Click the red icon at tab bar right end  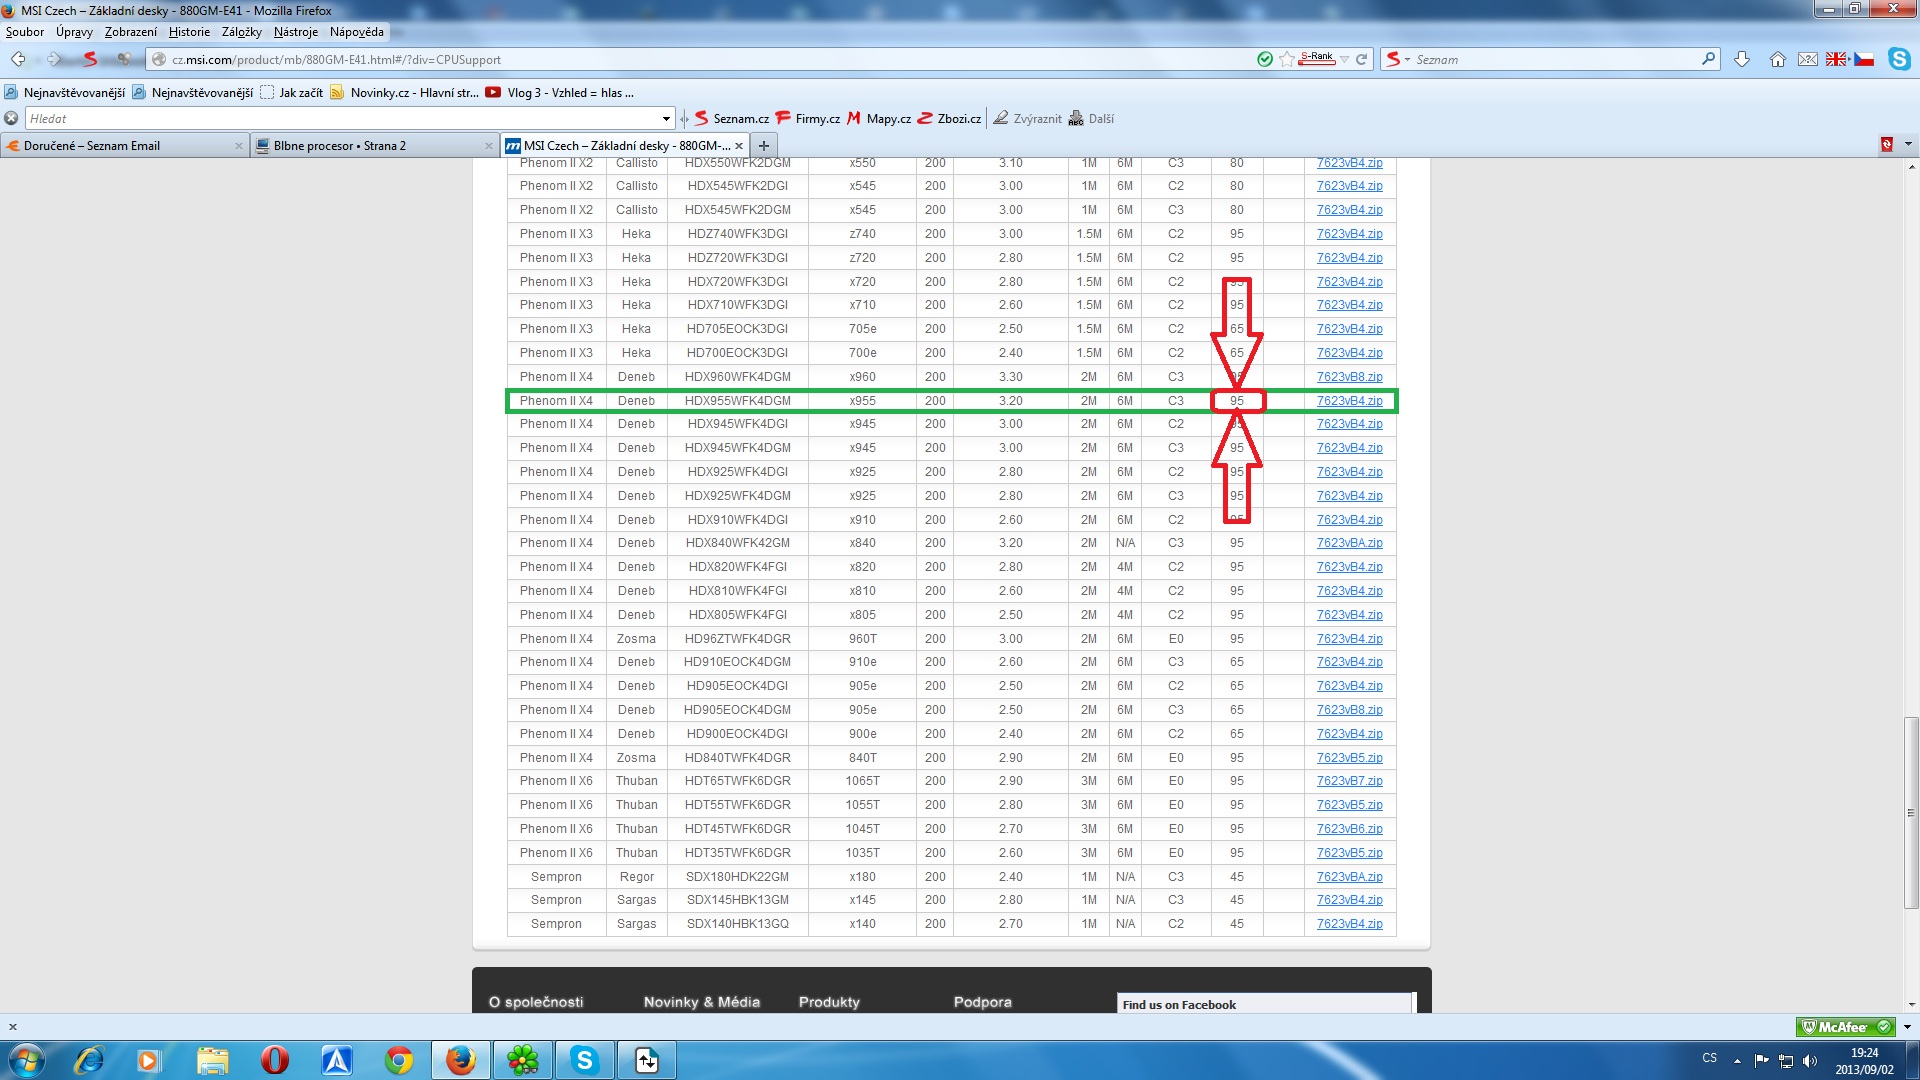click(x=1887, y=145)
